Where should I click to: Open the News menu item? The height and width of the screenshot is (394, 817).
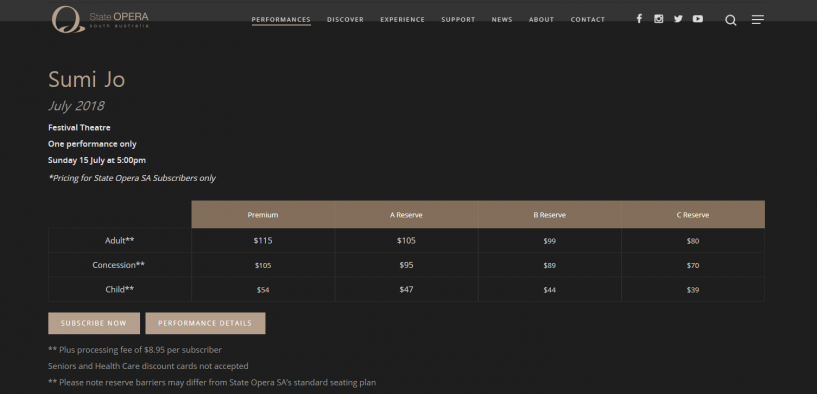[502, 20]
